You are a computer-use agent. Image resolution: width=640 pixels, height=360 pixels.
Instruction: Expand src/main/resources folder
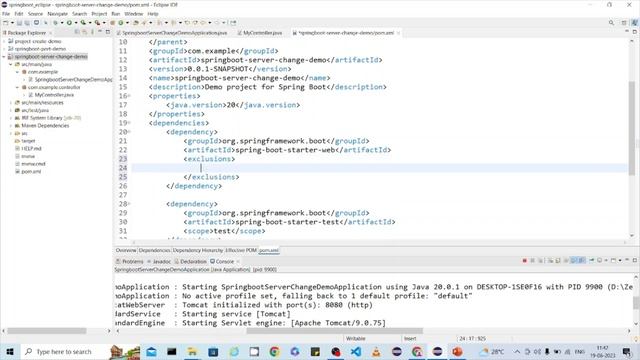point(11,102)
